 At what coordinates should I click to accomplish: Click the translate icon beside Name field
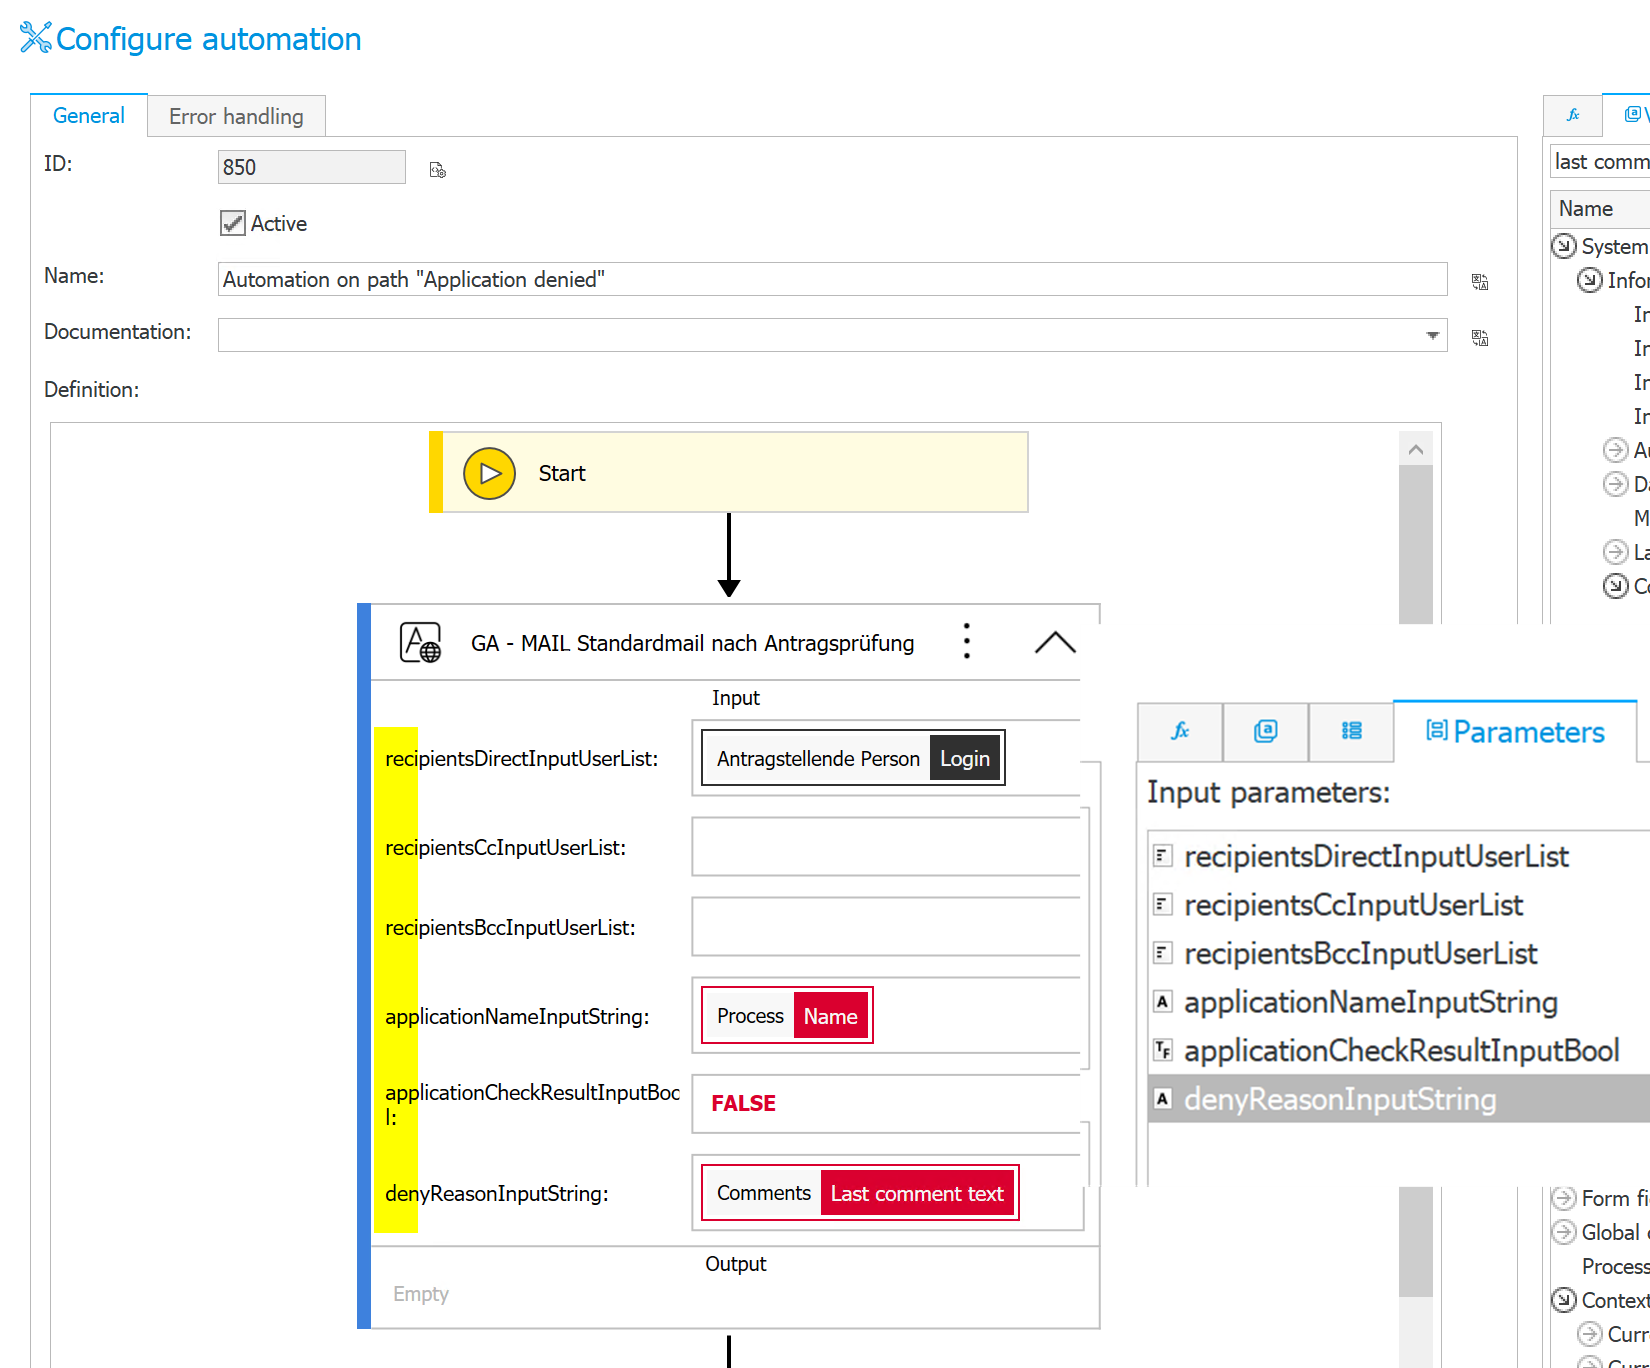point(1480,282)
